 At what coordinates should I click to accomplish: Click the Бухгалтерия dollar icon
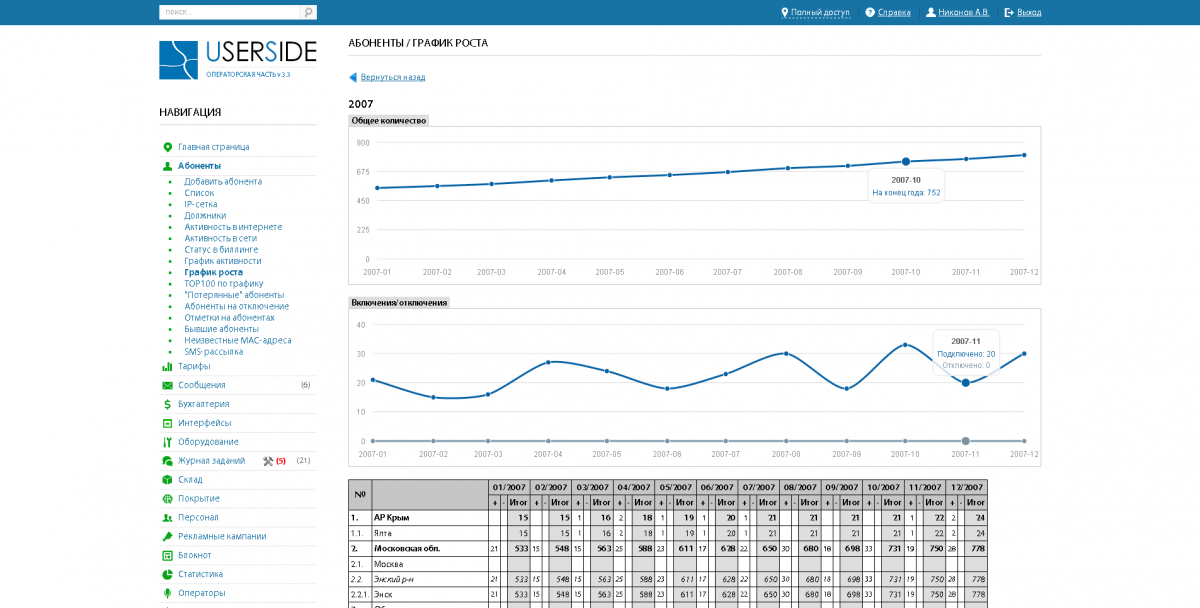coord(167,404)
